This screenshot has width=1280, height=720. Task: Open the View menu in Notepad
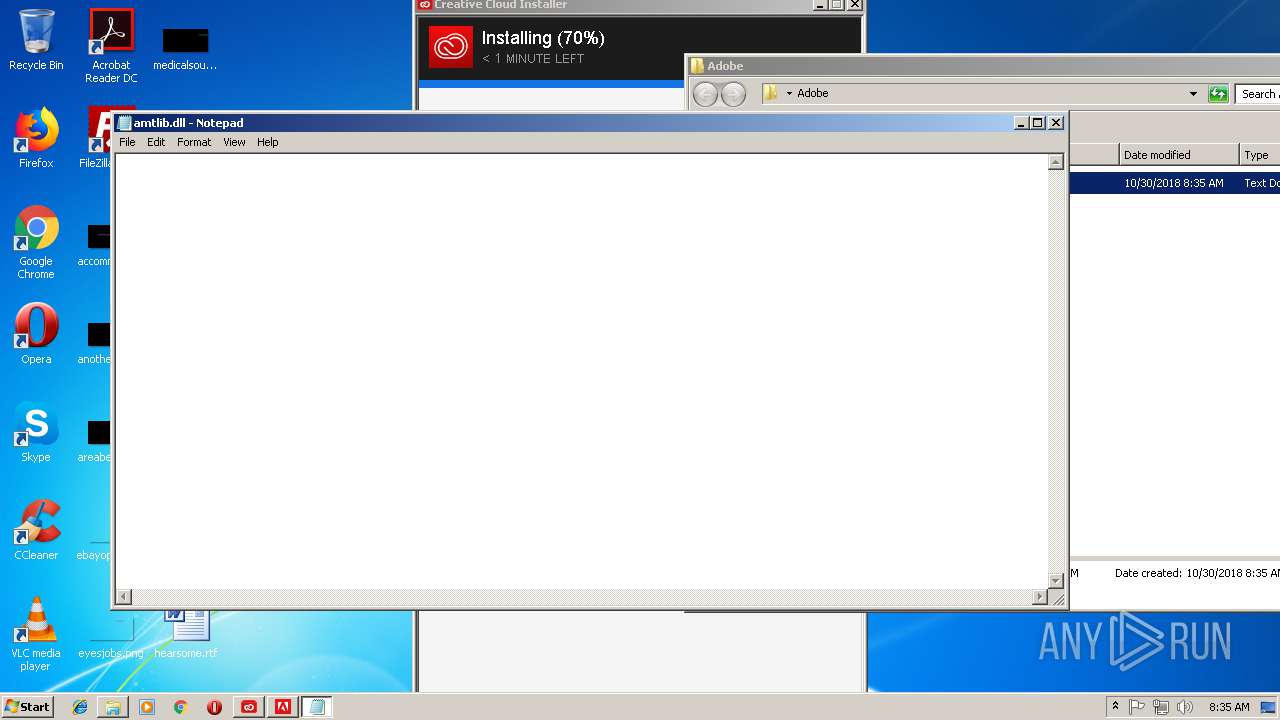[x=234, y=142]
